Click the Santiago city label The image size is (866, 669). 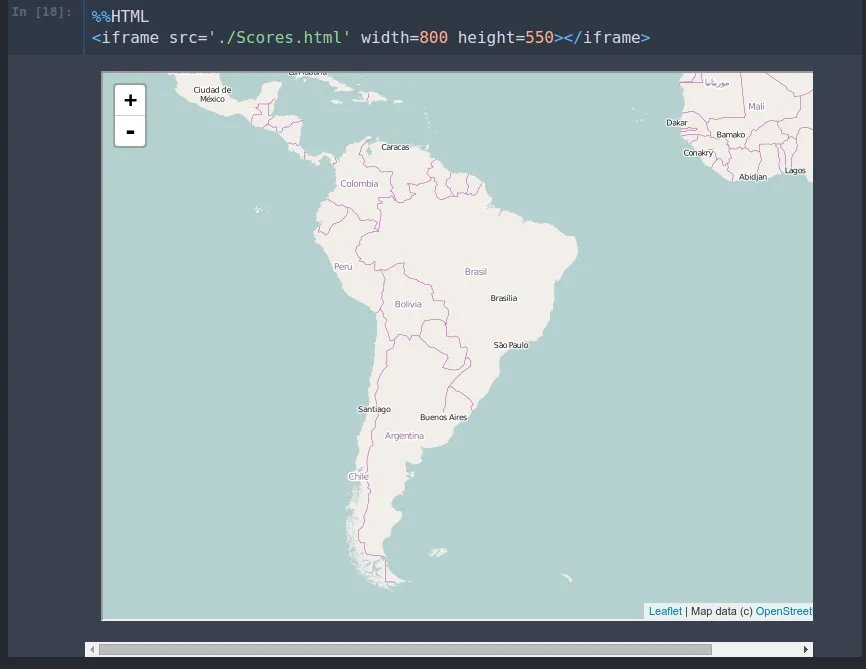tap(374, 409)
